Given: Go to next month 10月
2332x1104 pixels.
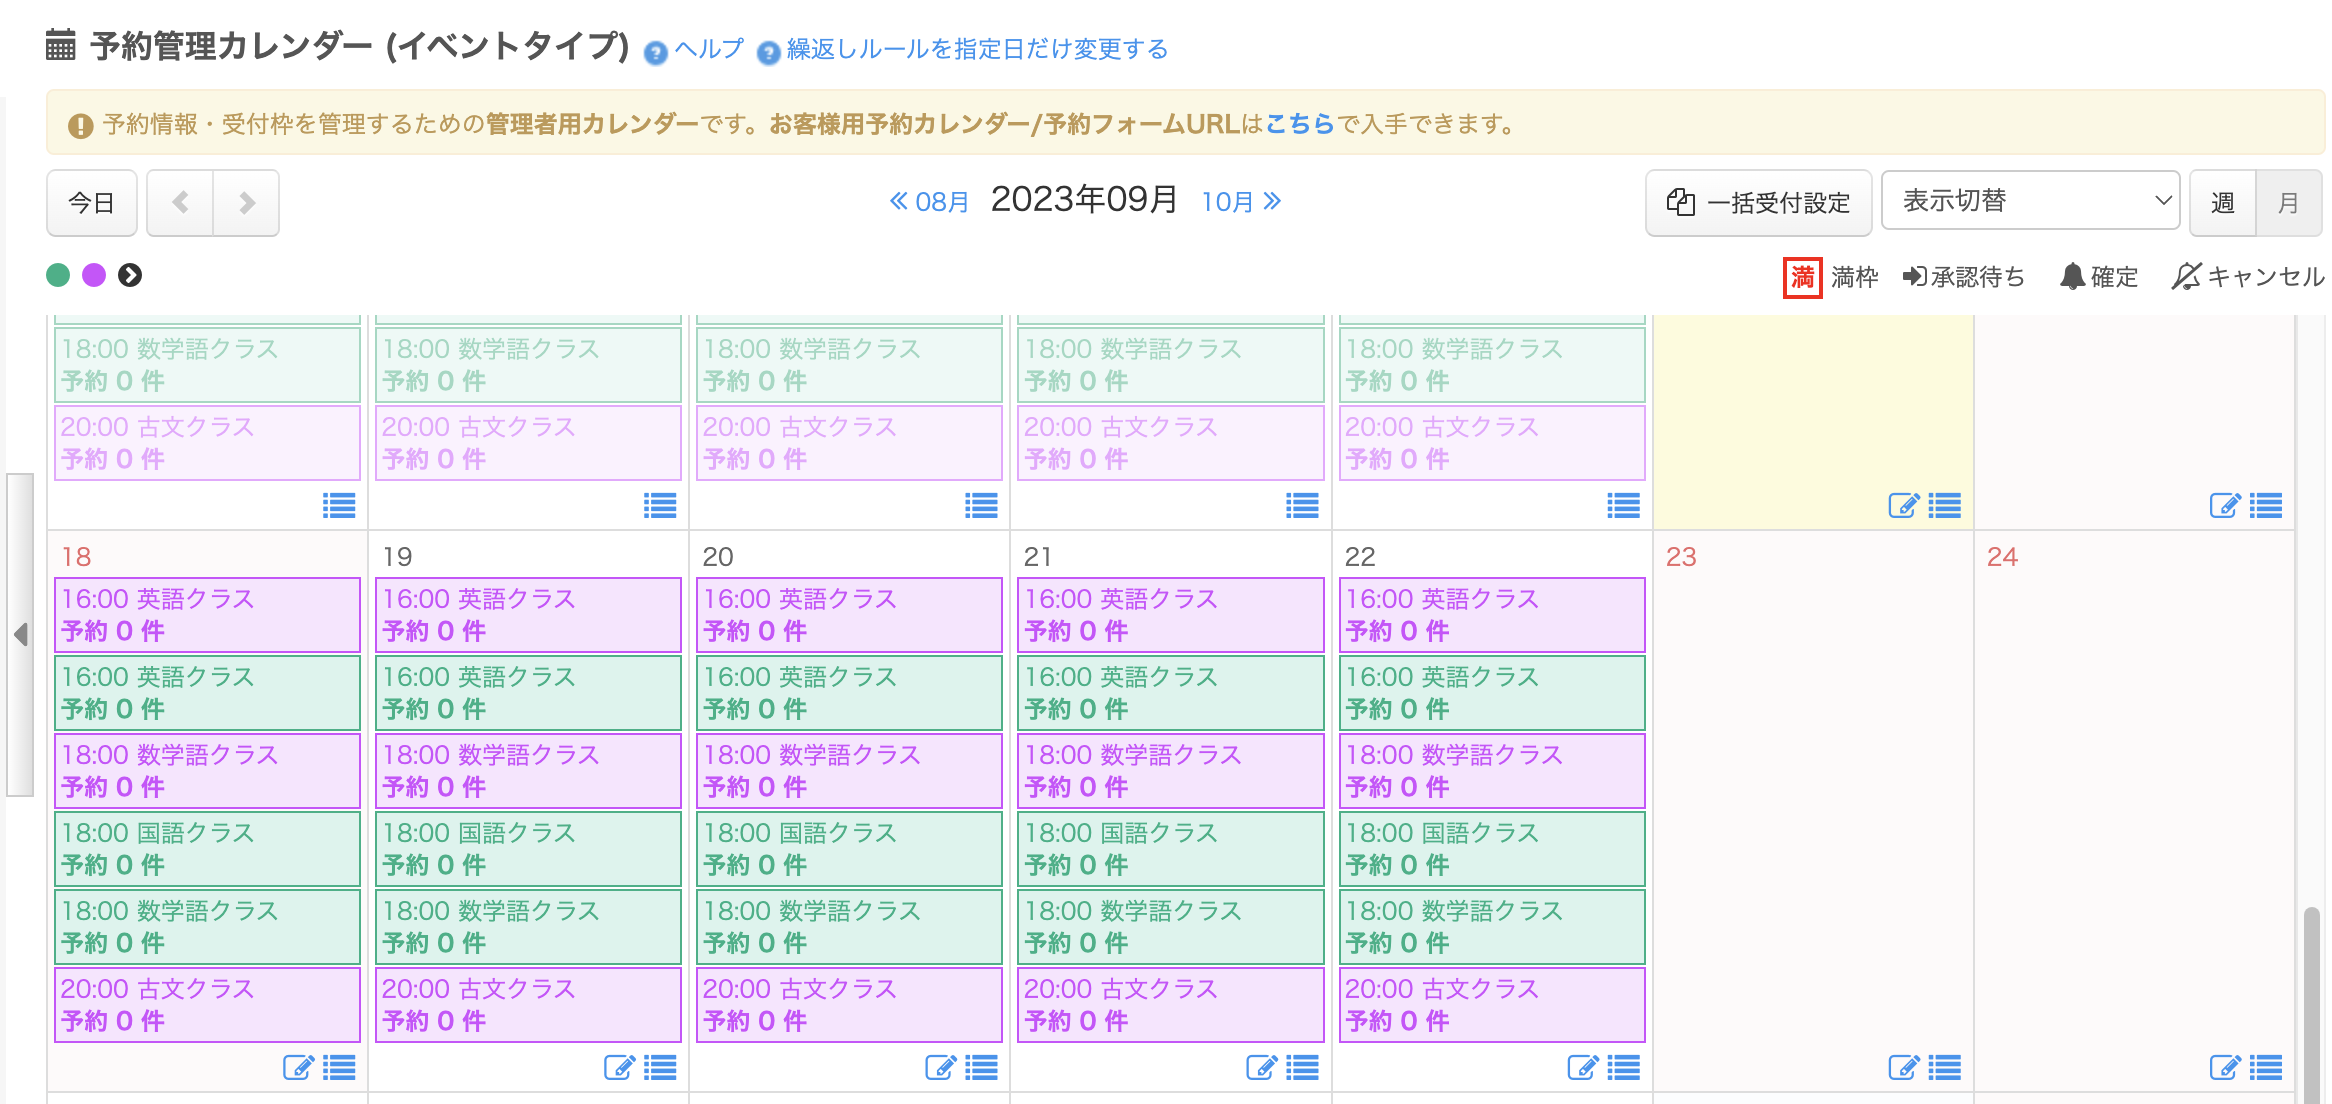Looking at the screenshot, I should 1241,202.
